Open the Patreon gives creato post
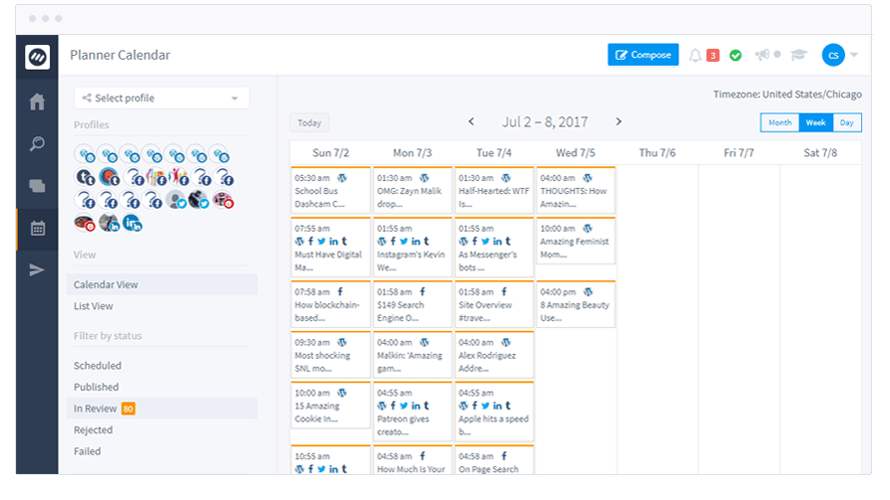890x500 pixels. tap(413, 411)
